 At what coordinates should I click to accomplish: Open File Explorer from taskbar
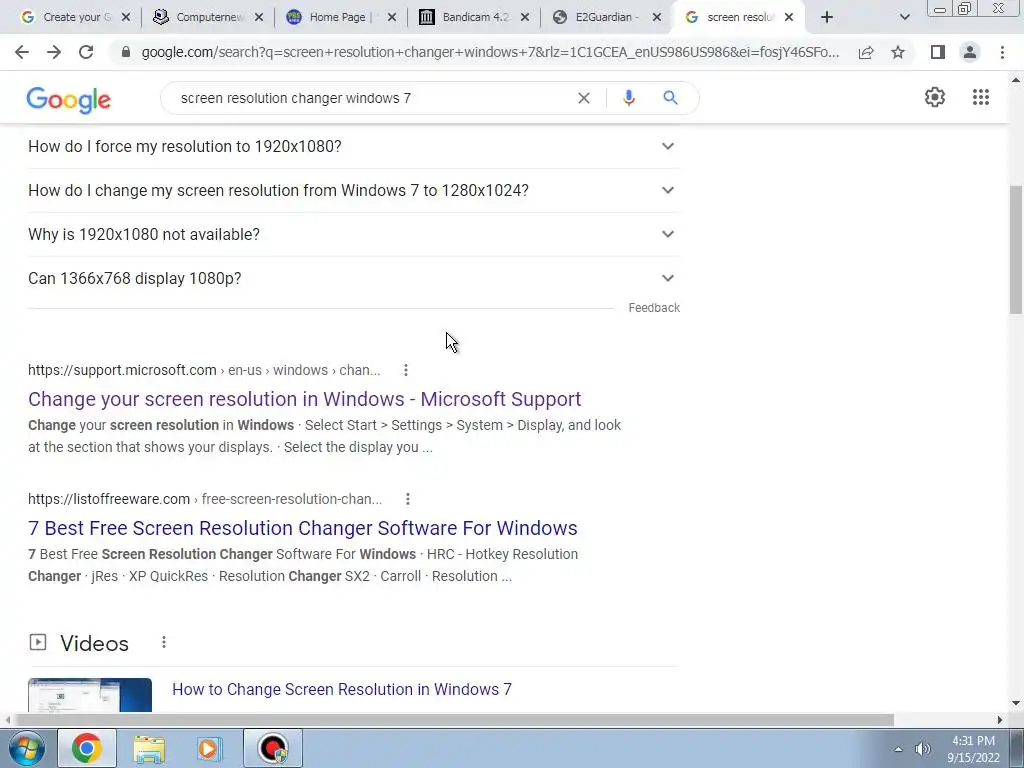(149, 748)
